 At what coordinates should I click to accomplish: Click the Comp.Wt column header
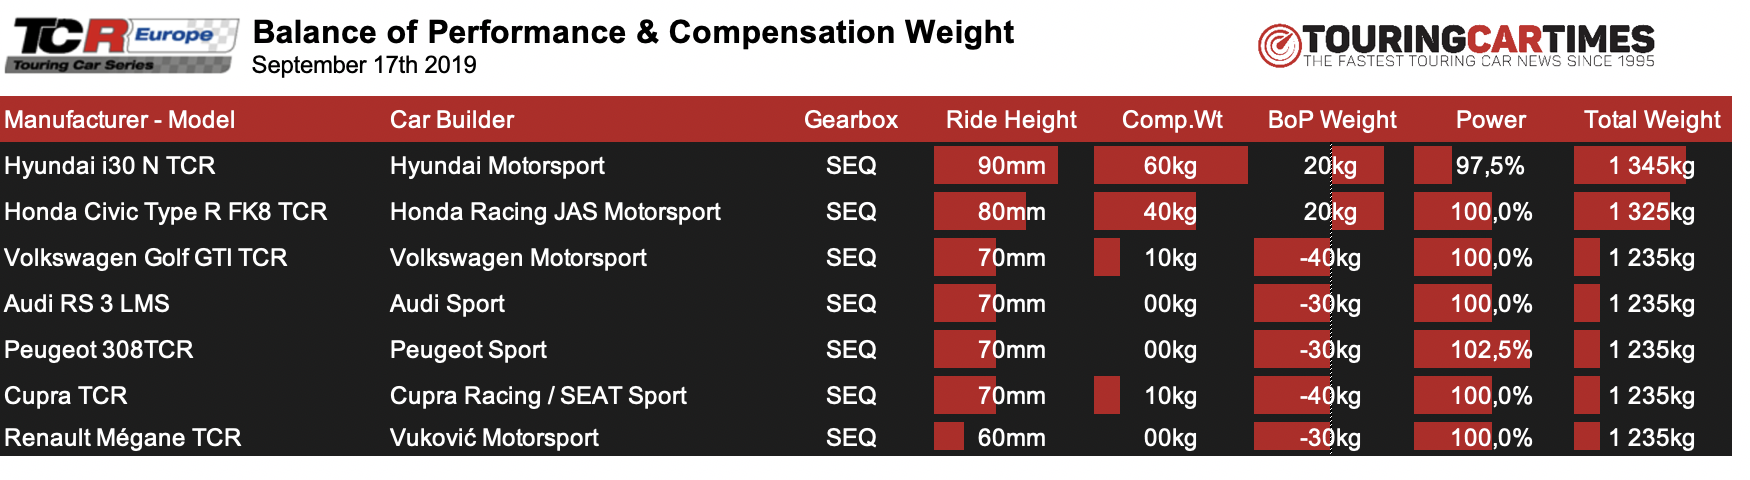coord(1172,120)
